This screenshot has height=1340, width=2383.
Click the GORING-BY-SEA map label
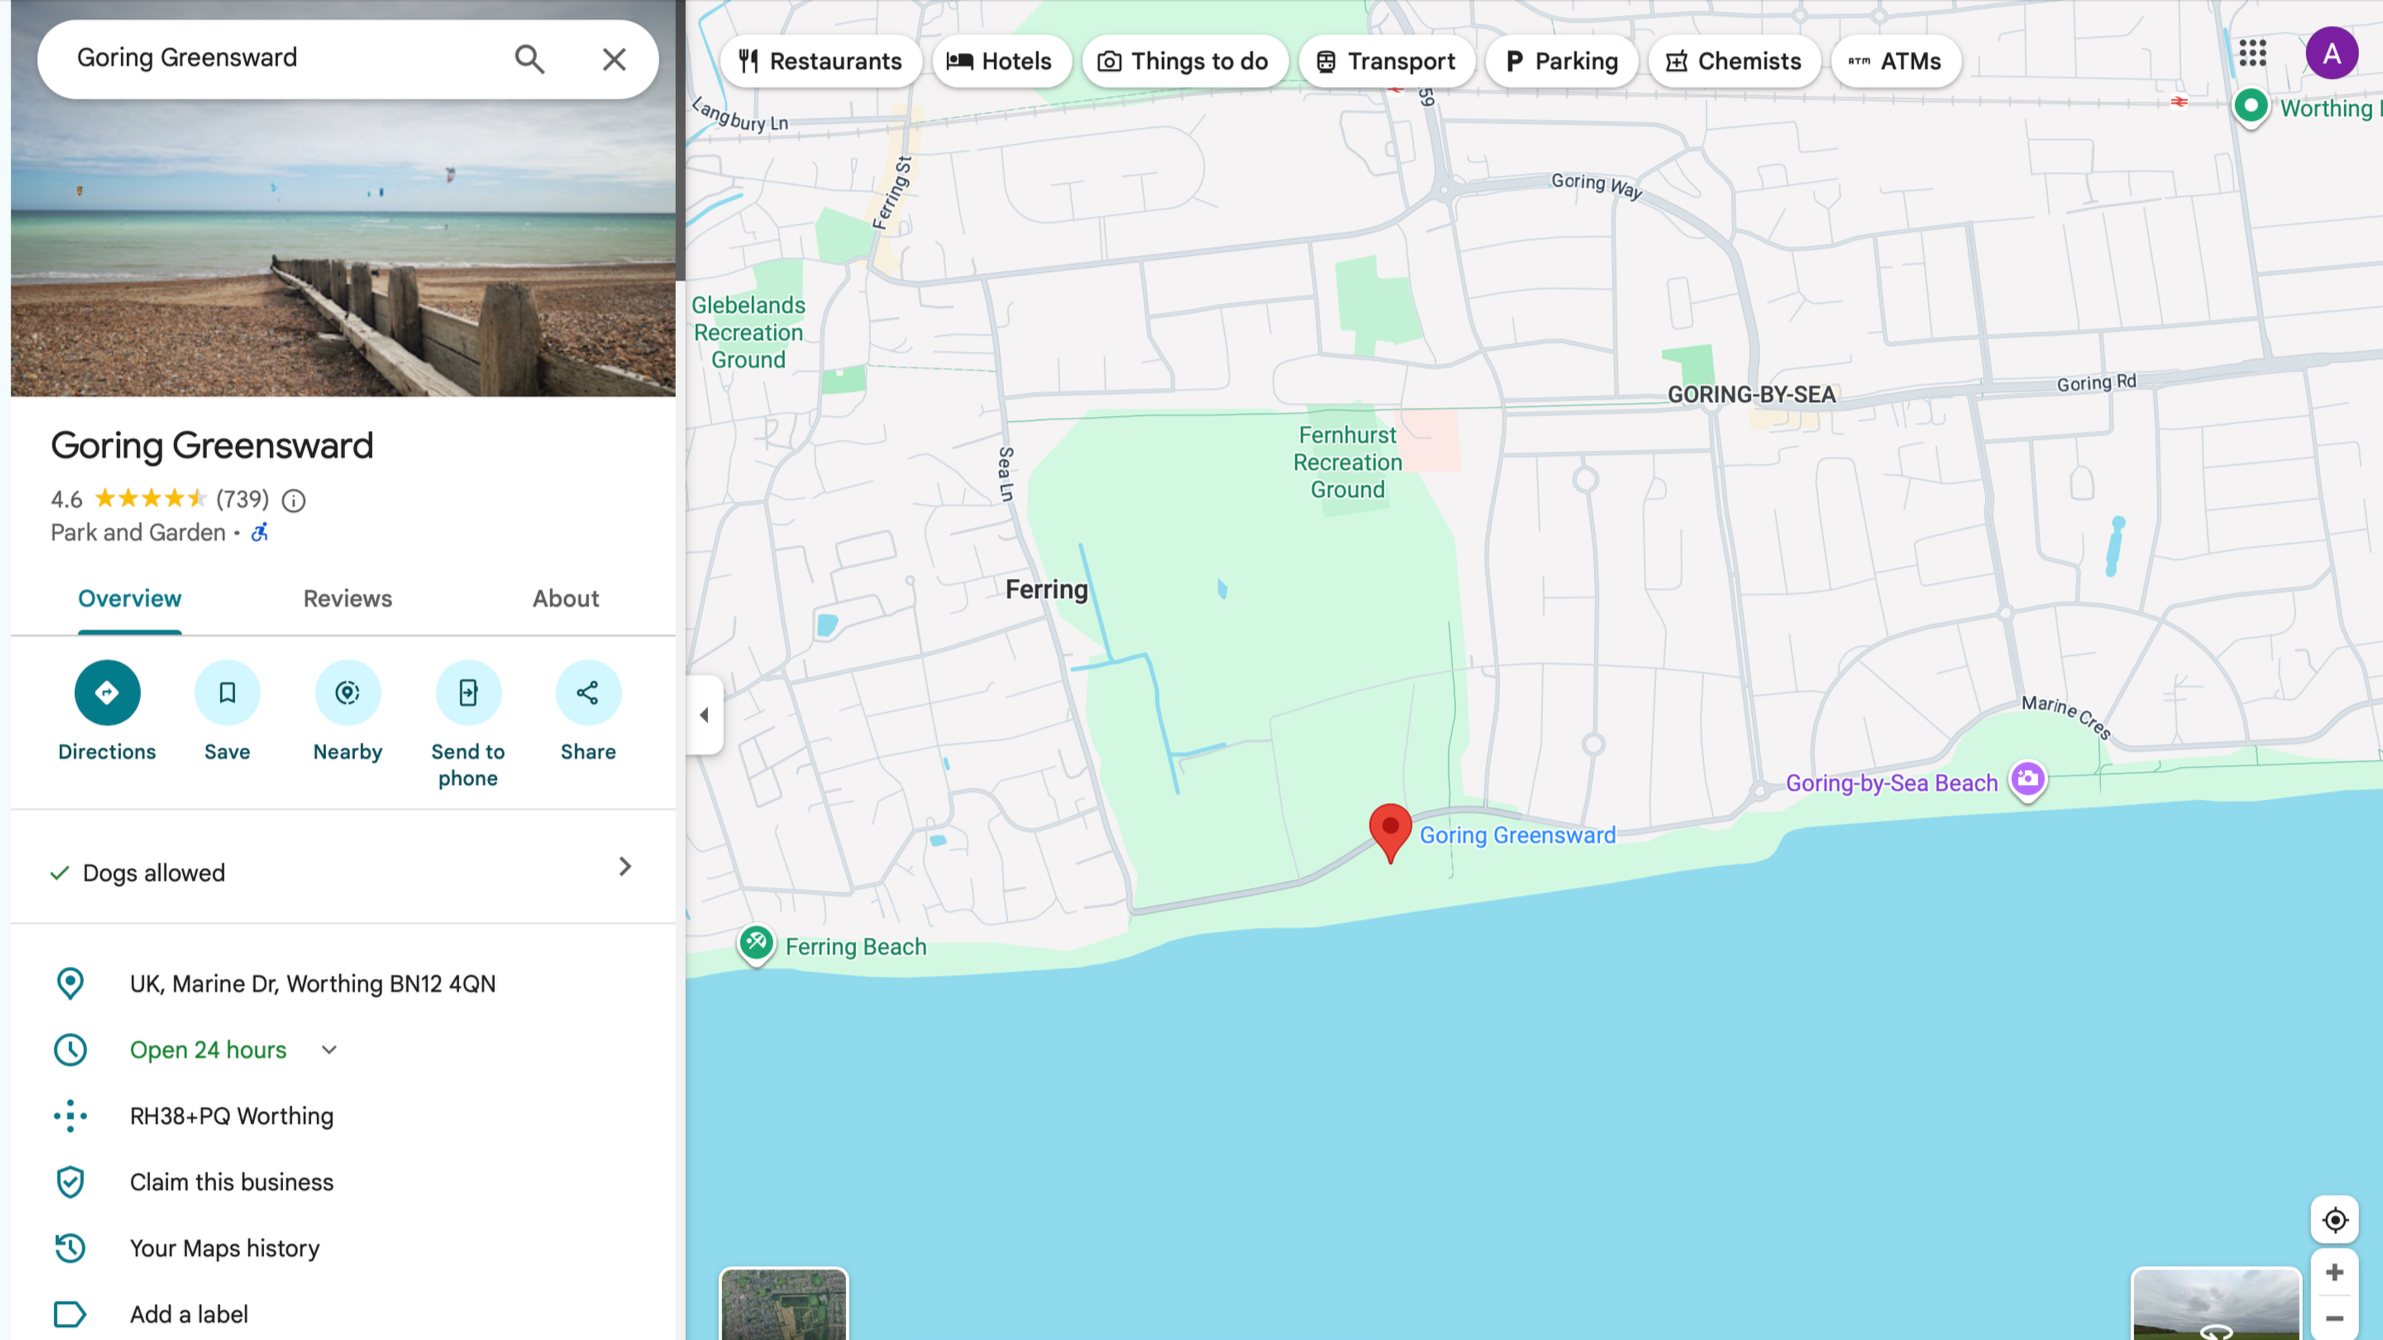point(1751,395)
